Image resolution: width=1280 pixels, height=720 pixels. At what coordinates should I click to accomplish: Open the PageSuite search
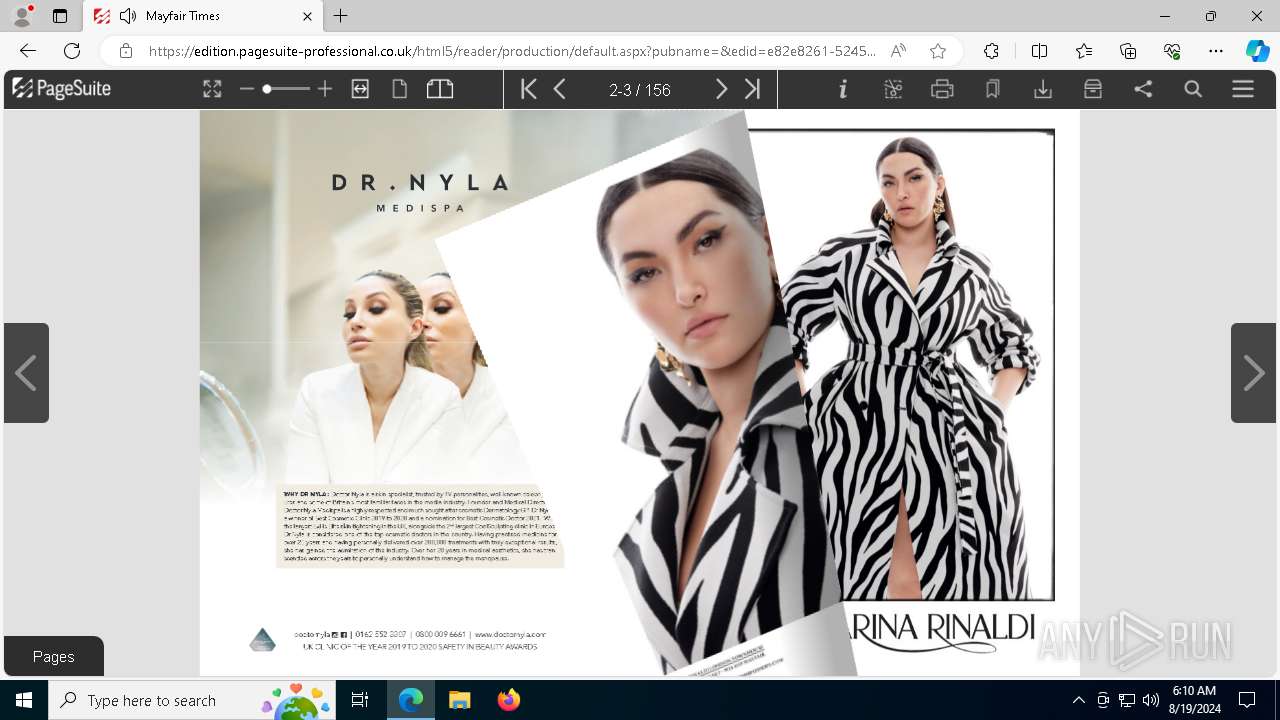pos(1193,89)
